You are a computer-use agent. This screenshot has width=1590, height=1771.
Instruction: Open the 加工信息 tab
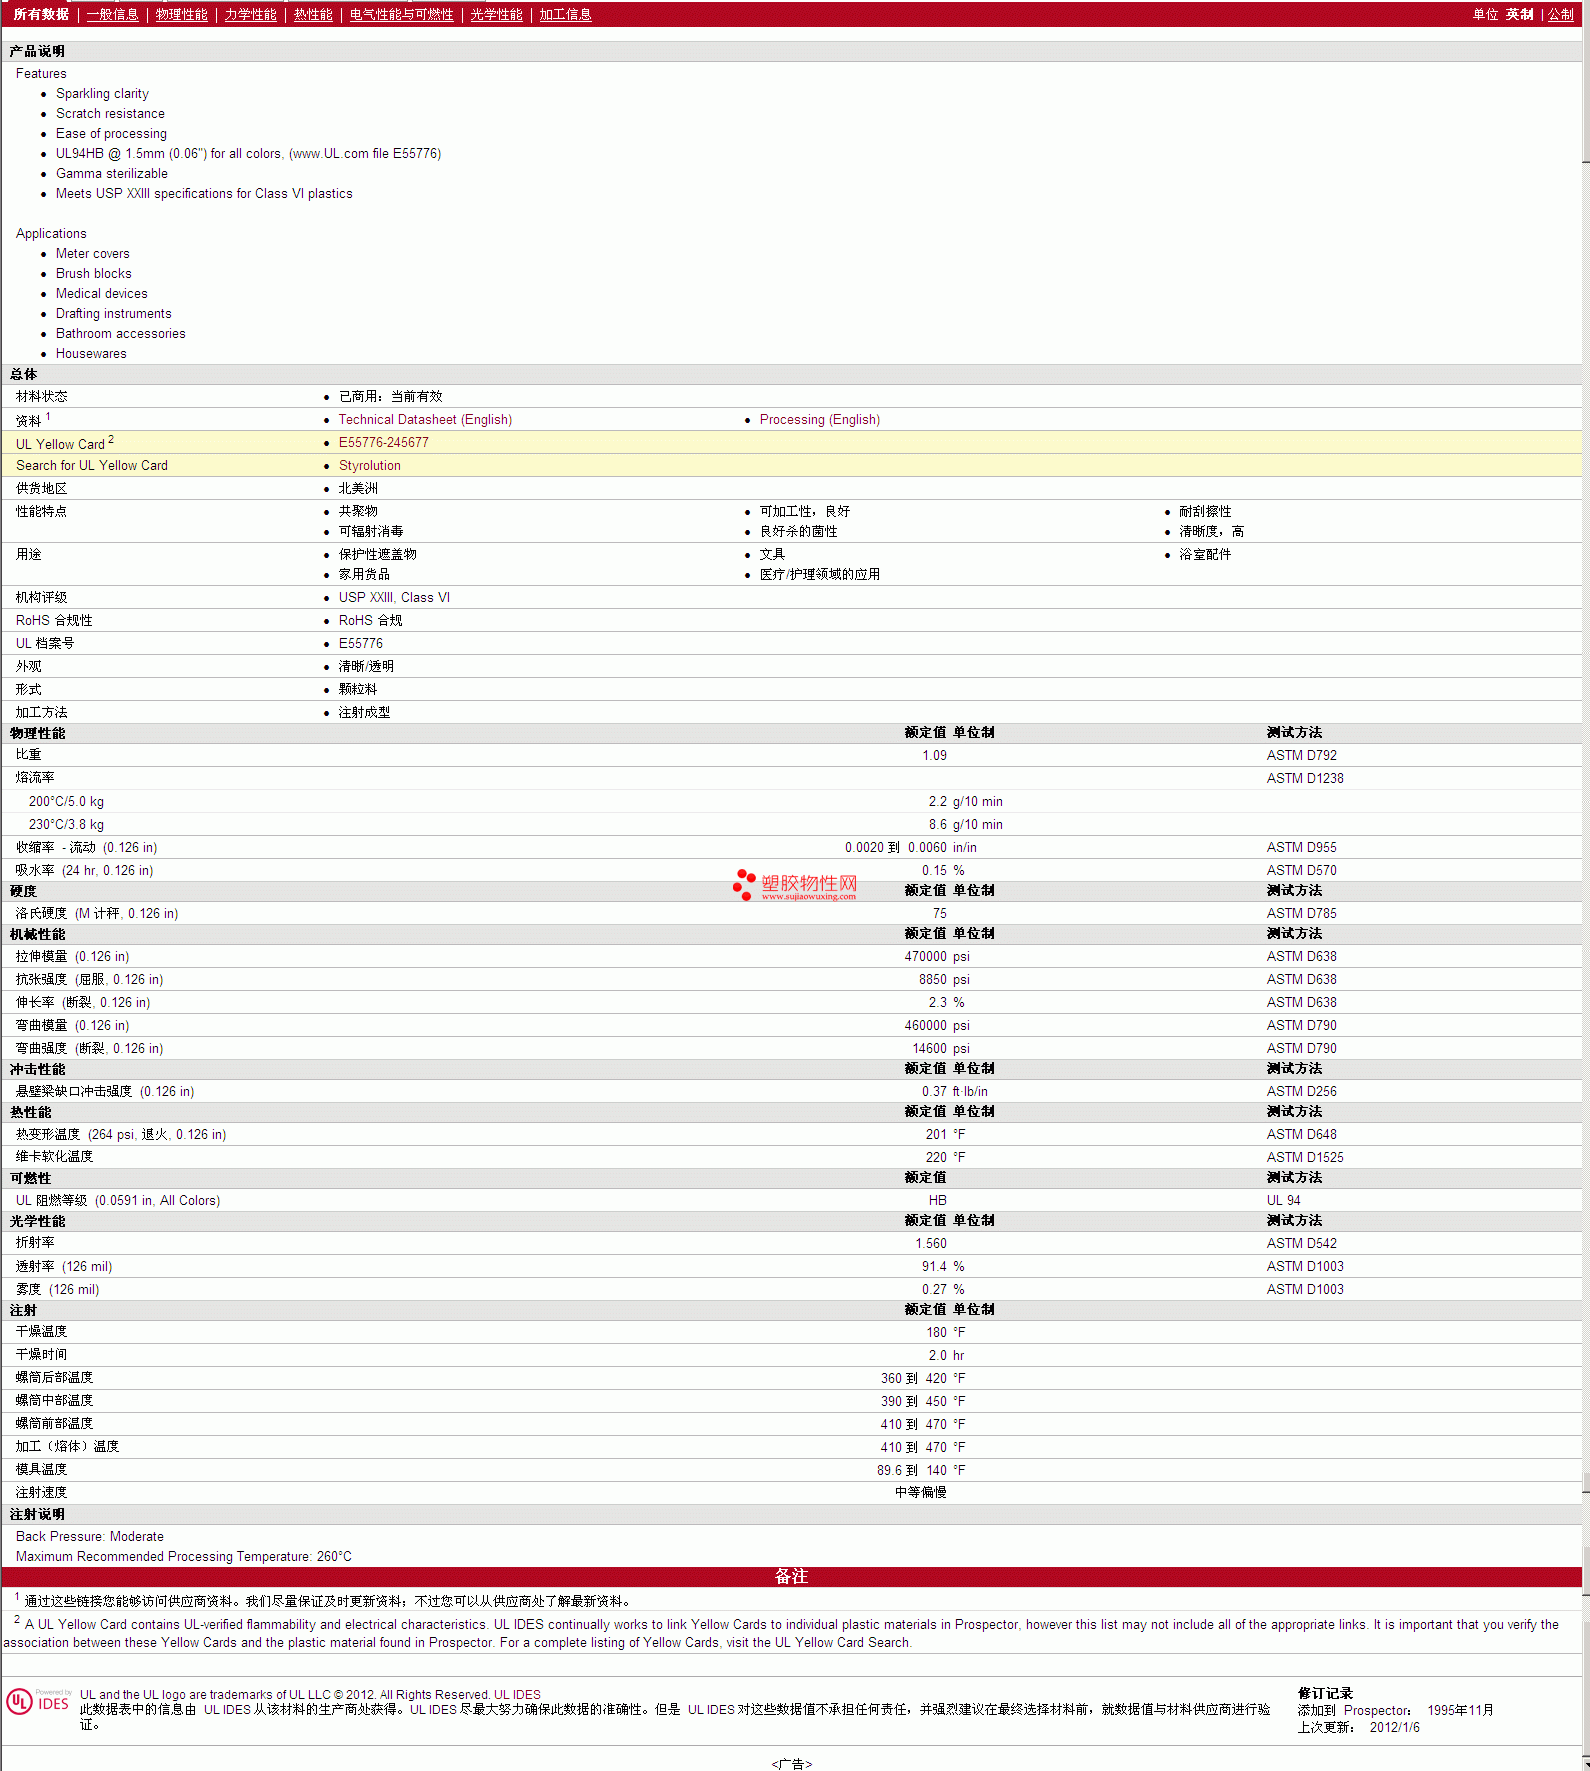tap(565, 14)
